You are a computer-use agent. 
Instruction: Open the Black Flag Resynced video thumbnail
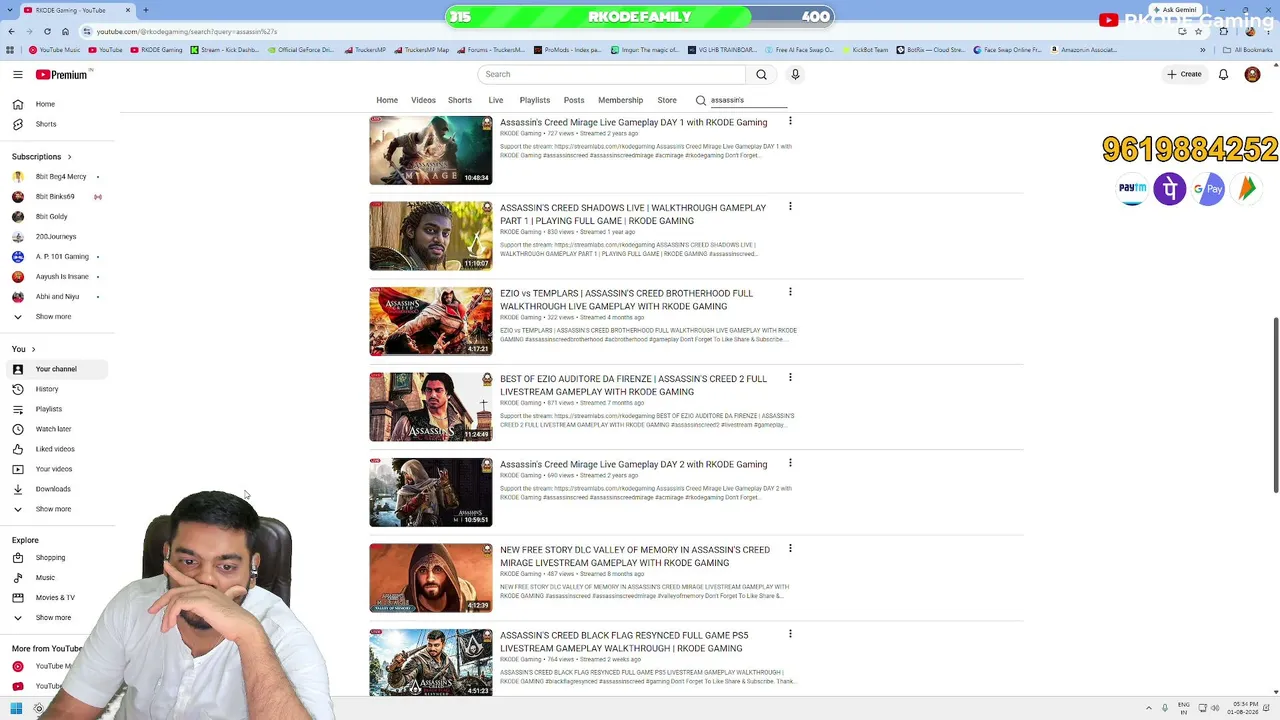point(431,663)
